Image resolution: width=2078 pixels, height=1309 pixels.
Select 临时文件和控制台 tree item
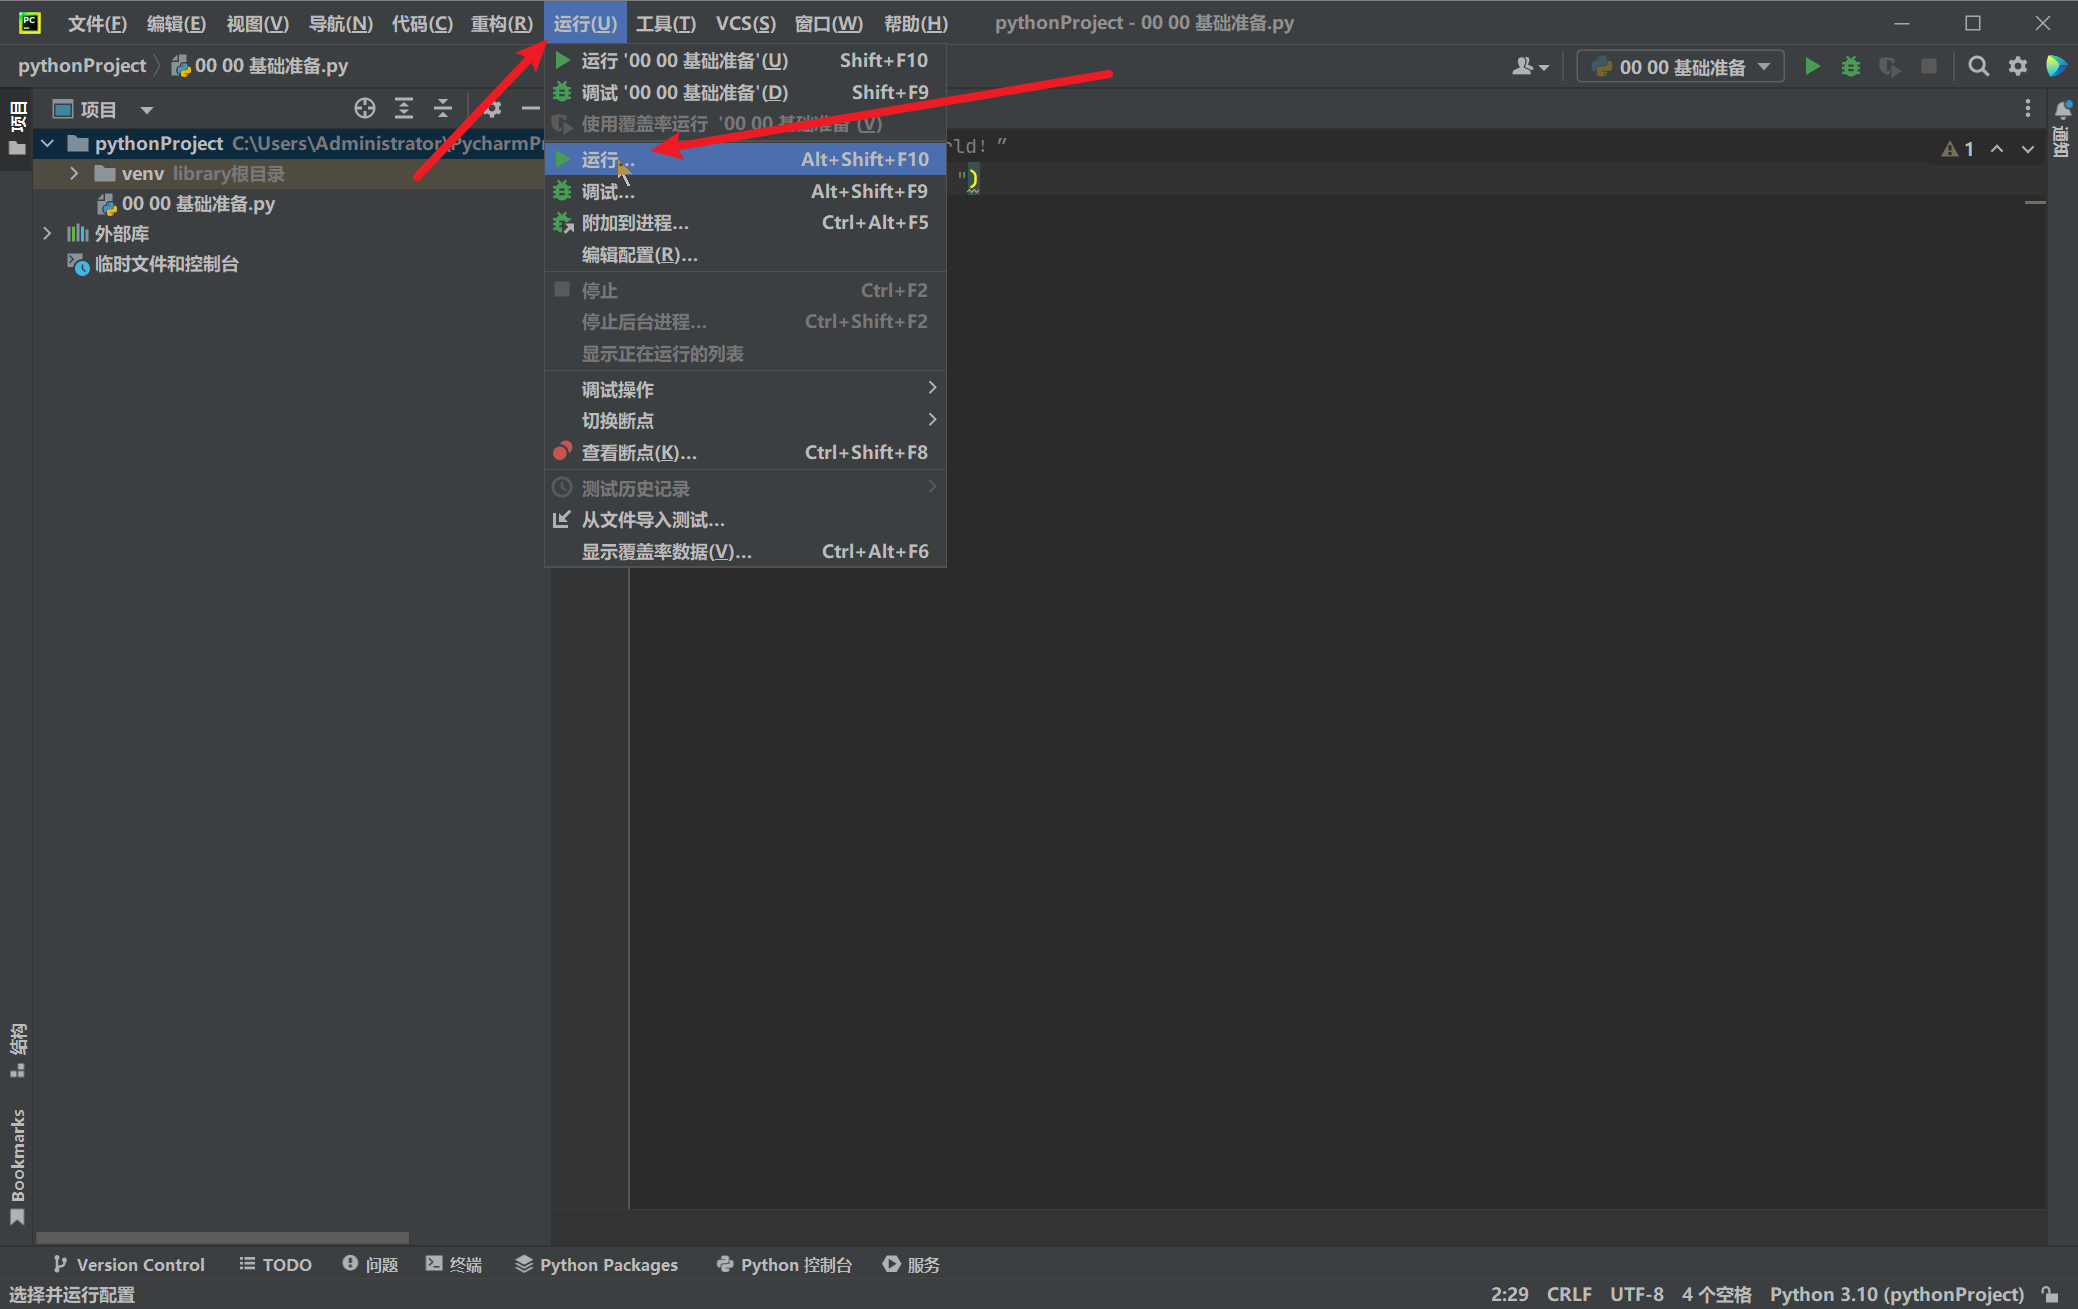click(166, 264)
